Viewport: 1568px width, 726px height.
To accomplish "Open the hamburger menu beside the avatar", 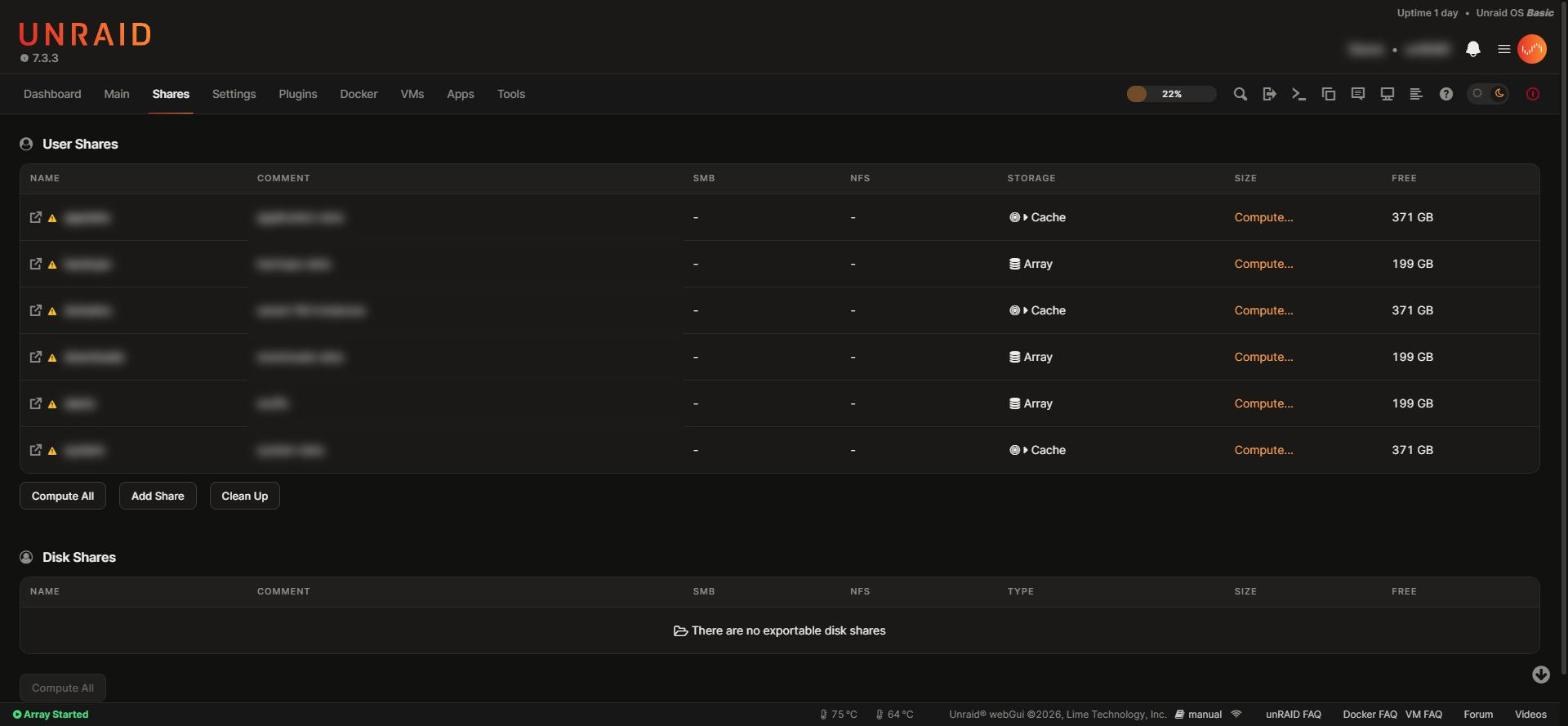I will coord(1503,49).
